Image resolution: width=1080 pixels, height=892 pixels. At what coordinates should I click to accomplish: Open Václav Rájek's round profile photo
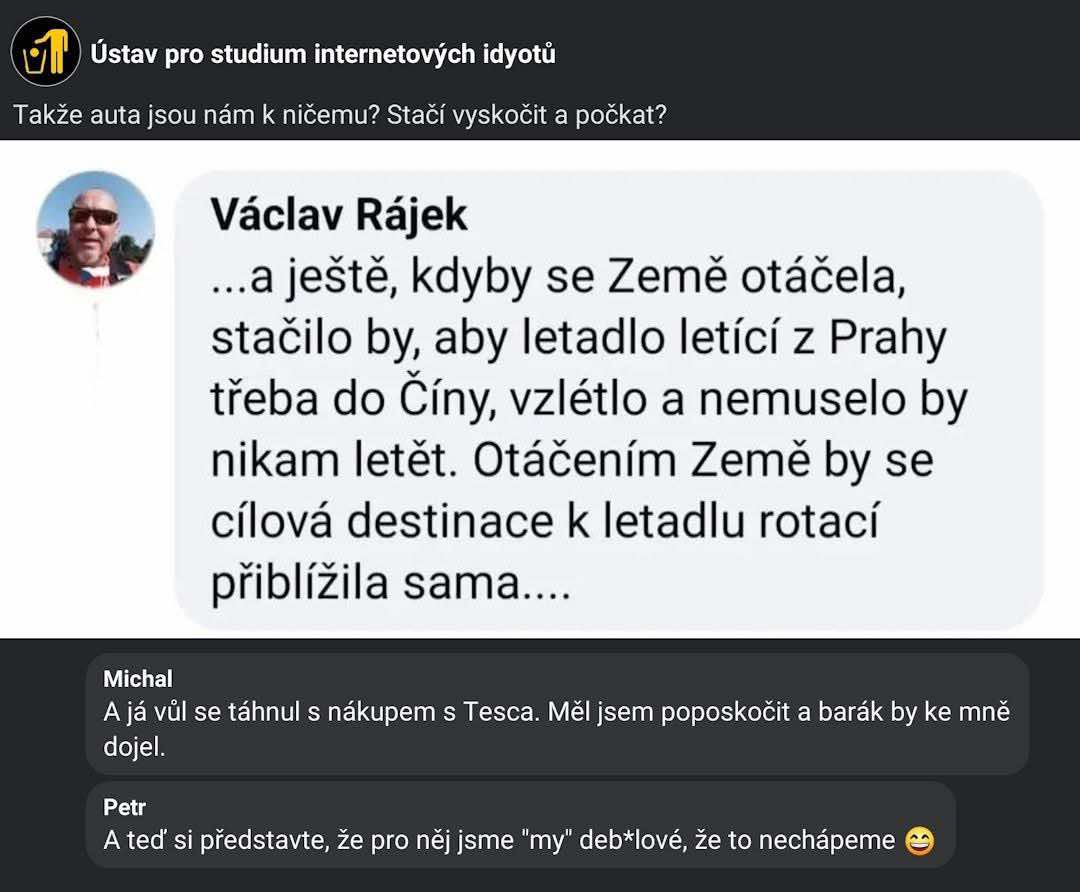96,229
